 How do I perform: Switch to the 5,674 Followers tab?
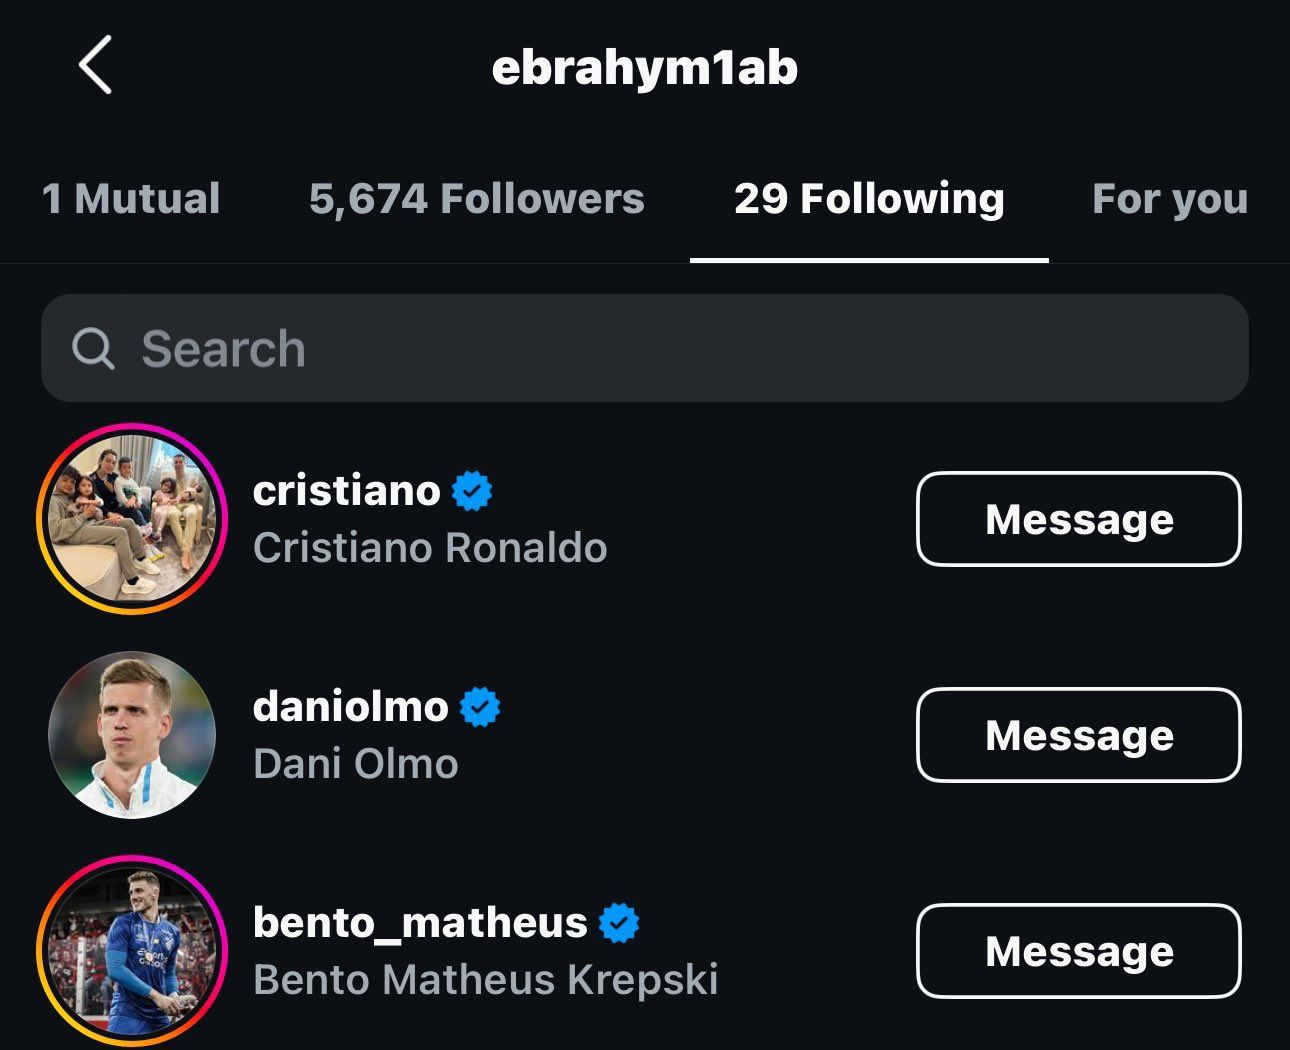[476, 199]
